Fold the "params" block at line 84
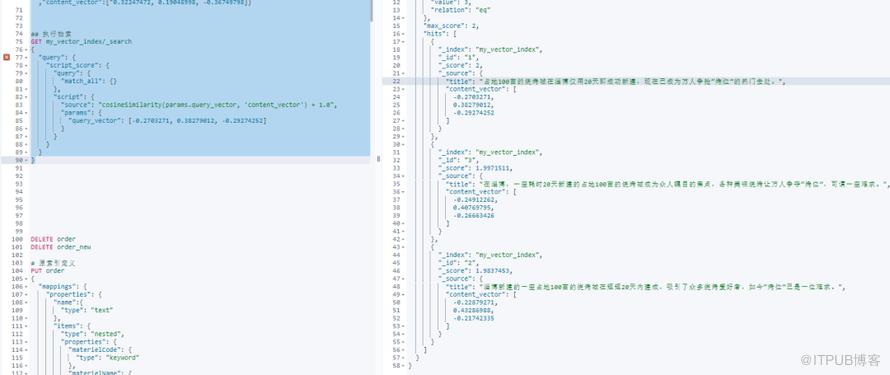The height and width of the screenshot is (375, 890). (x=27, y=113)
